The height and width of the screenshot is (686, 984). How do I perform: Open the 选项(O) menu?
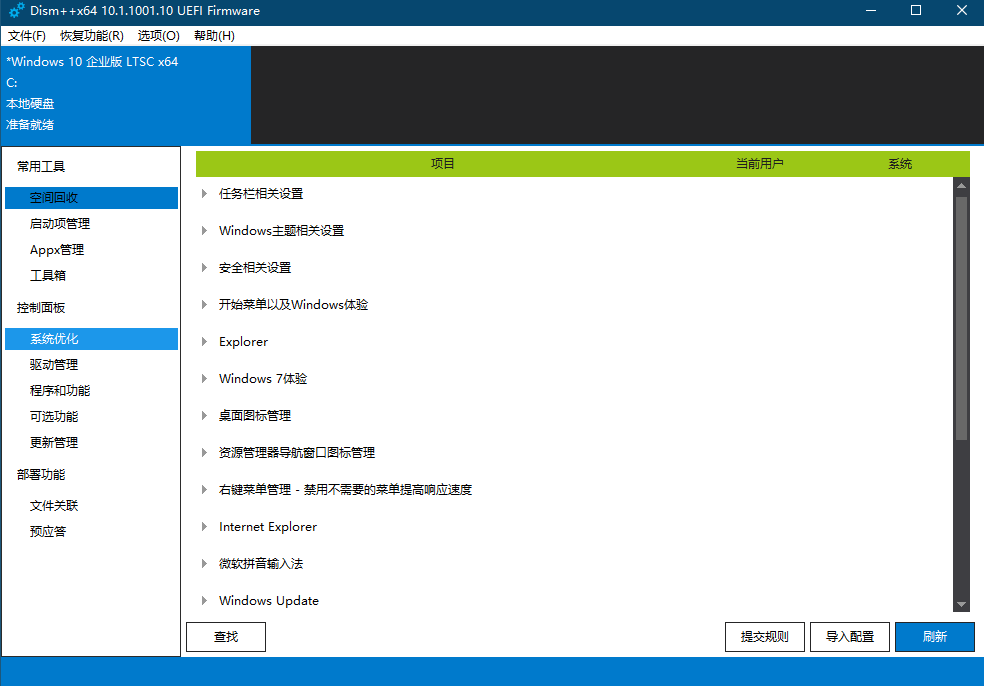point(158,35)
